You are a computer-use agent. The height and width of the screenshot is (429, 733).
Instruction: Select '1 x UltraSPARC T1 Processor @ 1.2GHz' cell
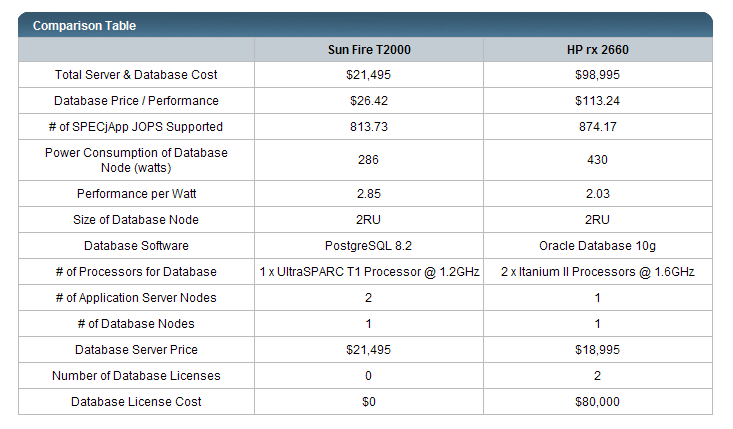pos(369,272)
